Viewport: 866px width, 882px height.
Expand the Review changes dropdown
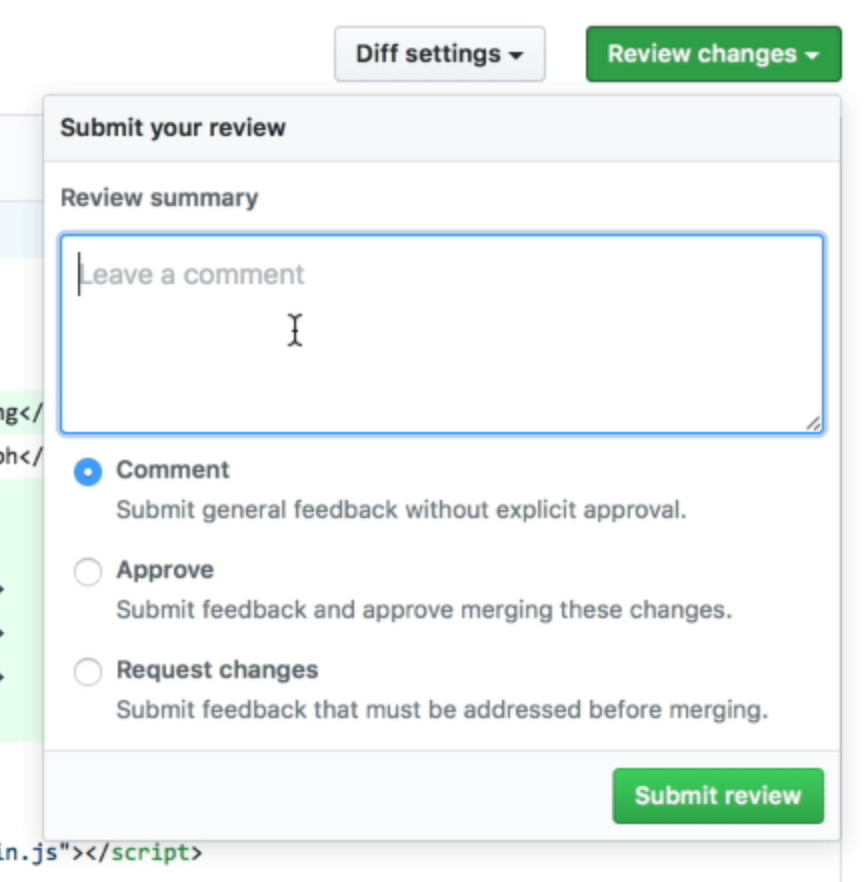coord(712,54)
